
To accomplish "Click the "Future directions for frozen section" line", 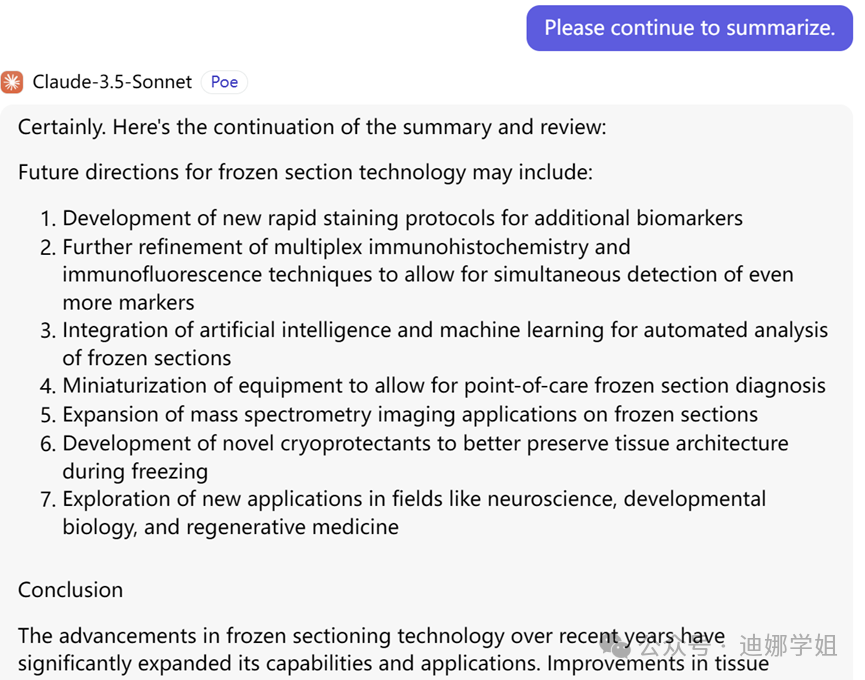I will (305, 172).
